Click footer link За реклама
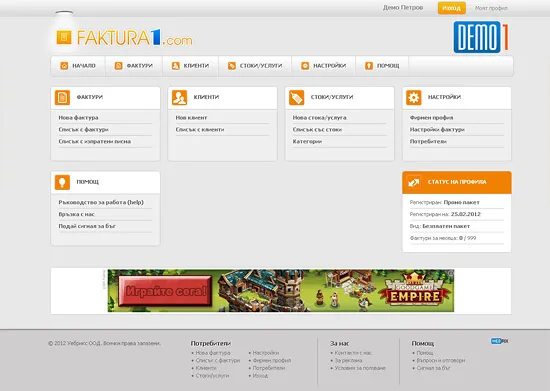The width and height of the screenshot is (550, 391). point(348,360)
